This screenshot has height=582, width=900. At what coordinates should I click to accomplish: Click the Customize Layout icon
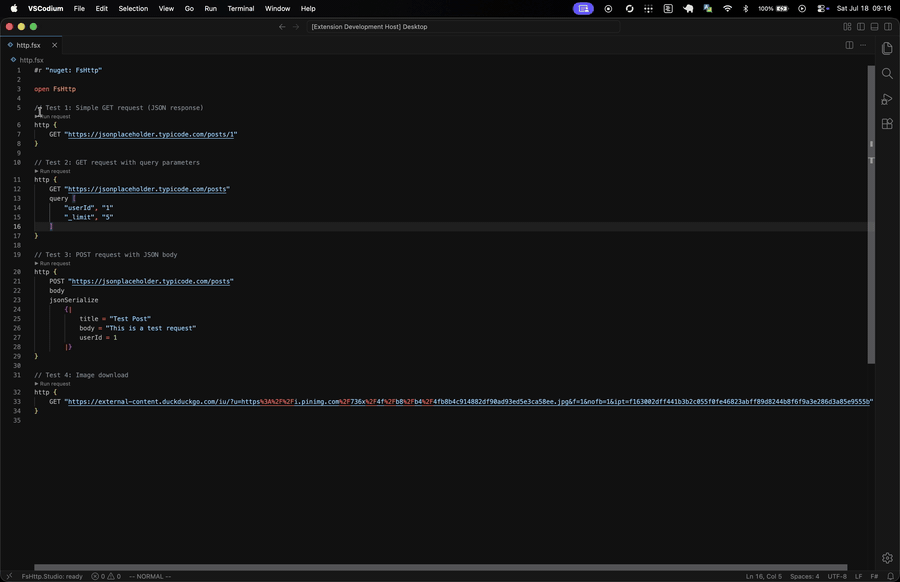[x=847, y=26]
